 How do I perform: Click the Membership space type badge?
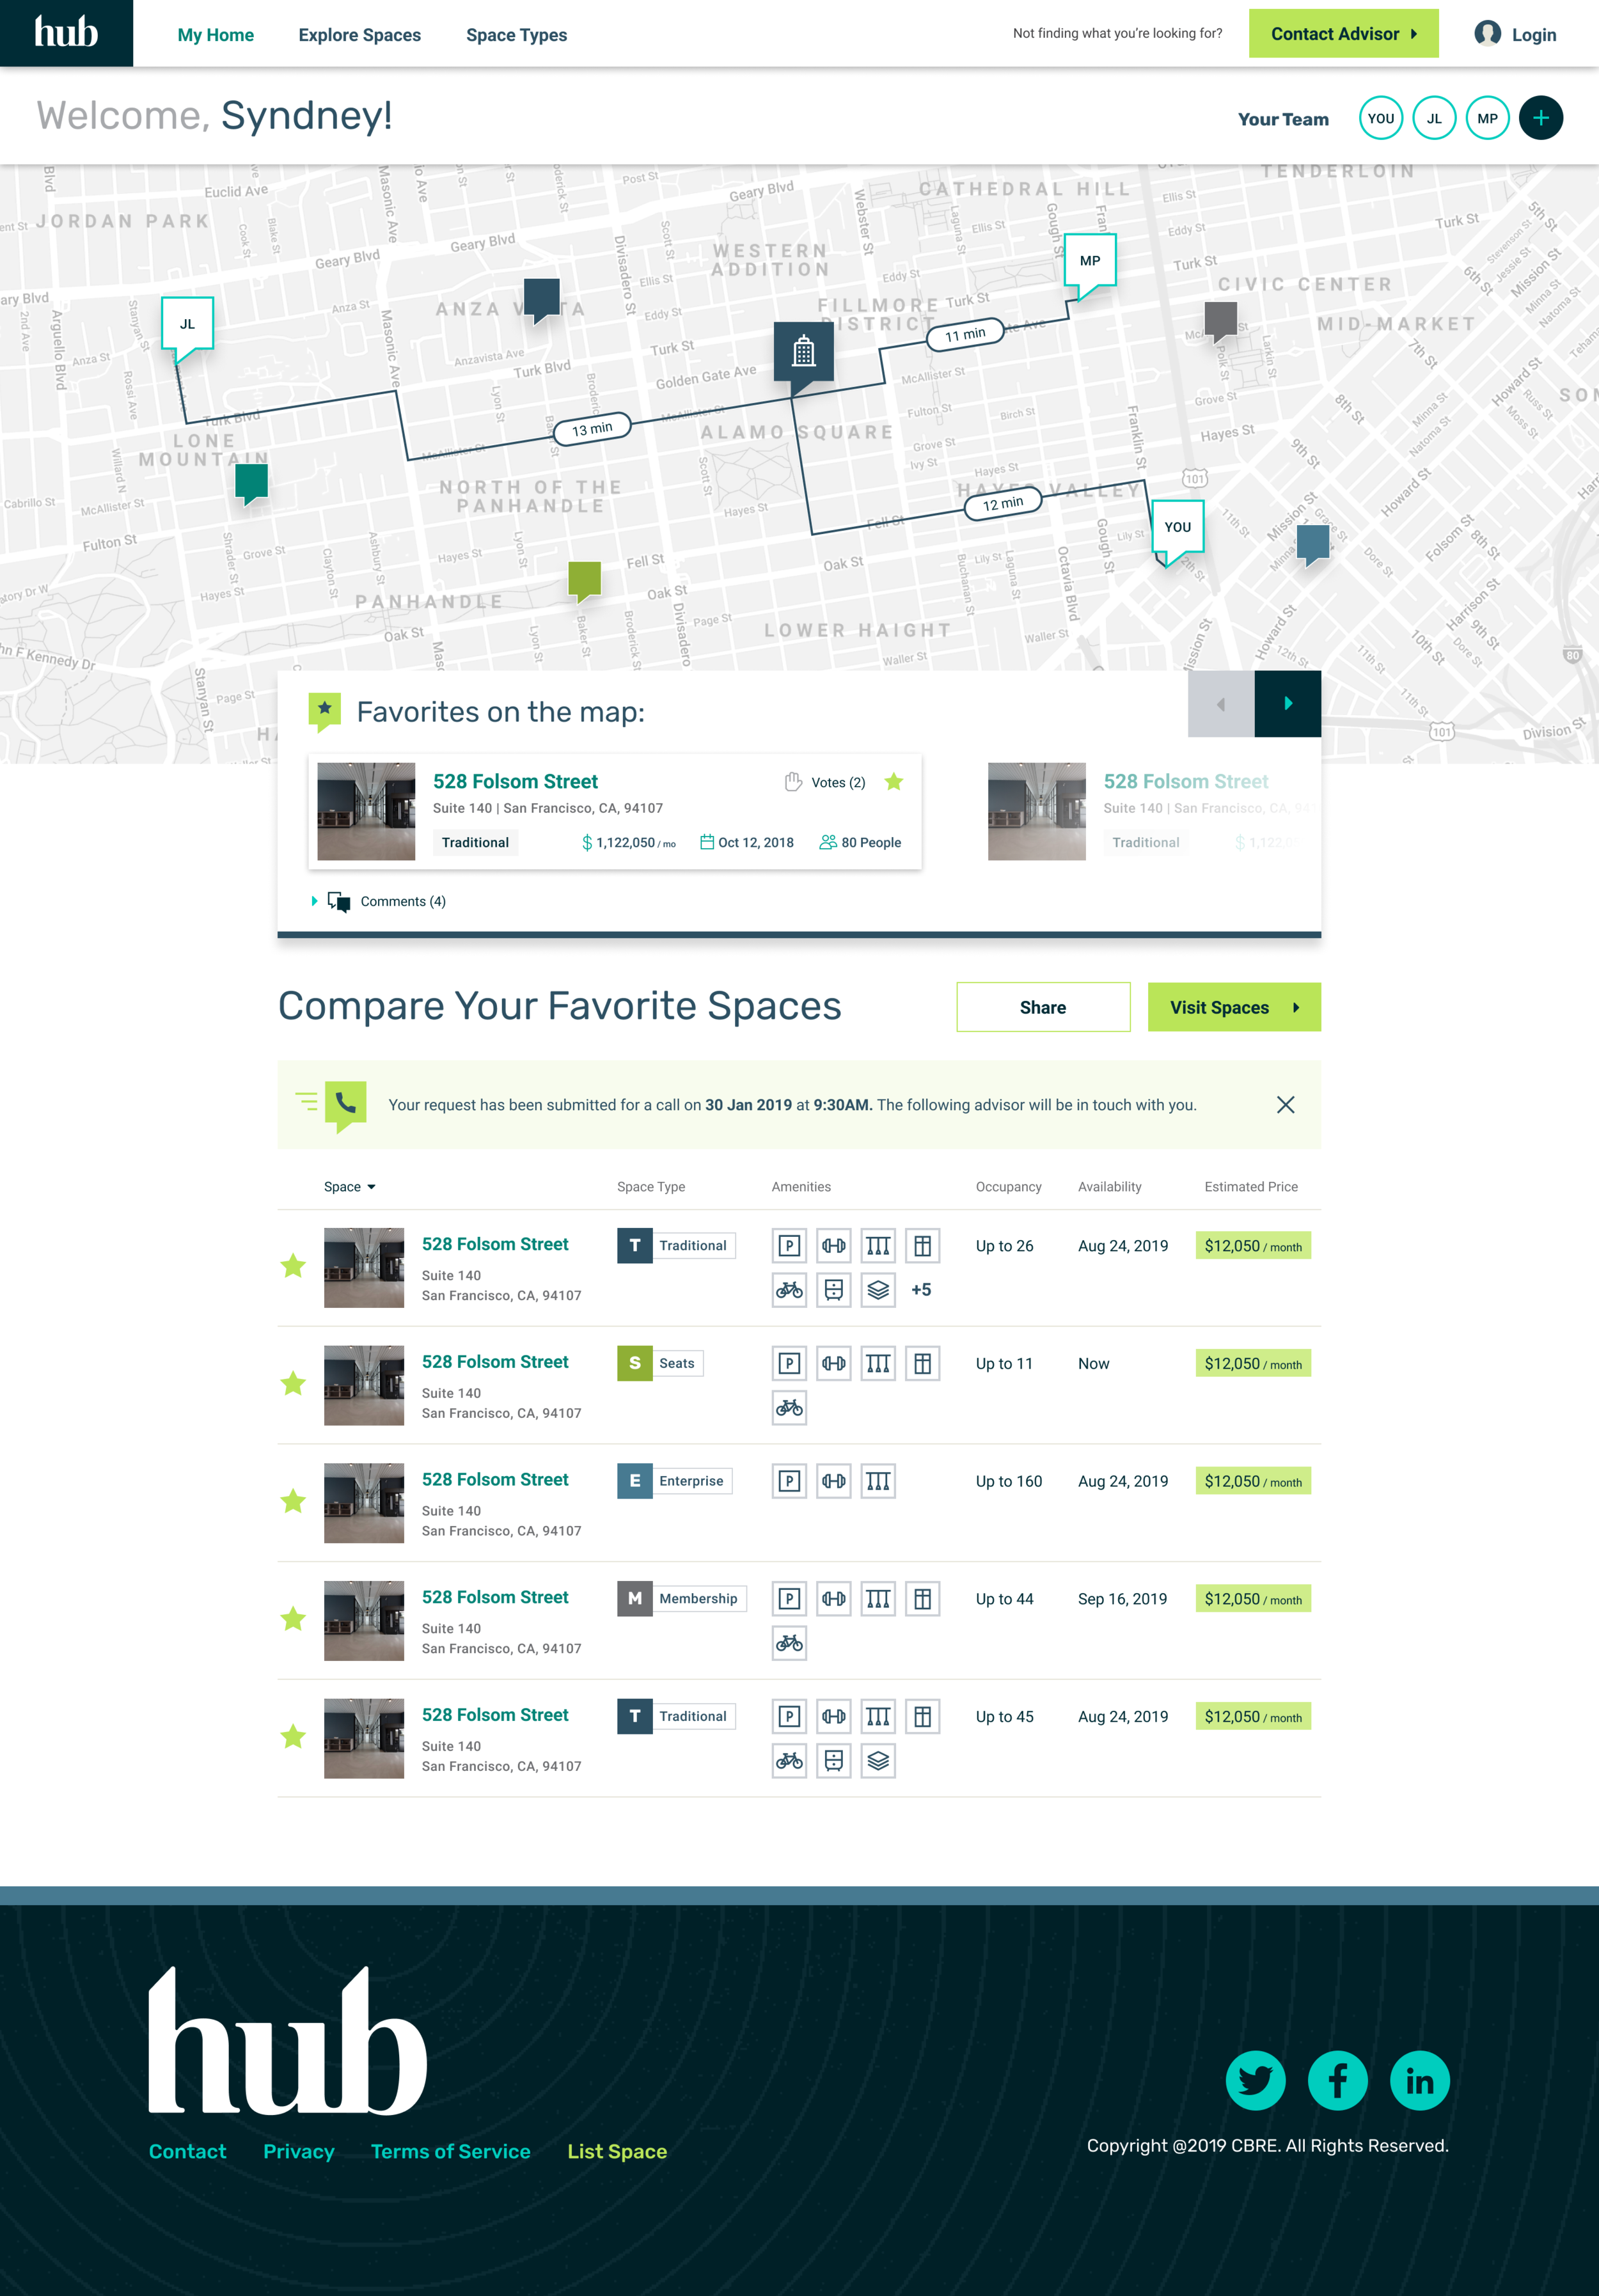(681, 1599)
